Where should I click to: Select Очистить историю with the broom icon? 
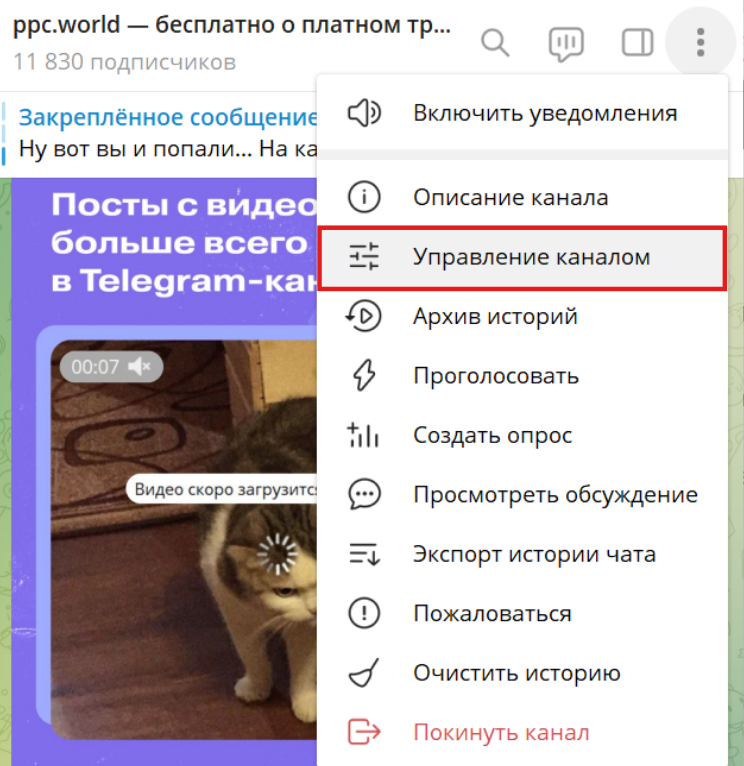click(x=523, y=673)
